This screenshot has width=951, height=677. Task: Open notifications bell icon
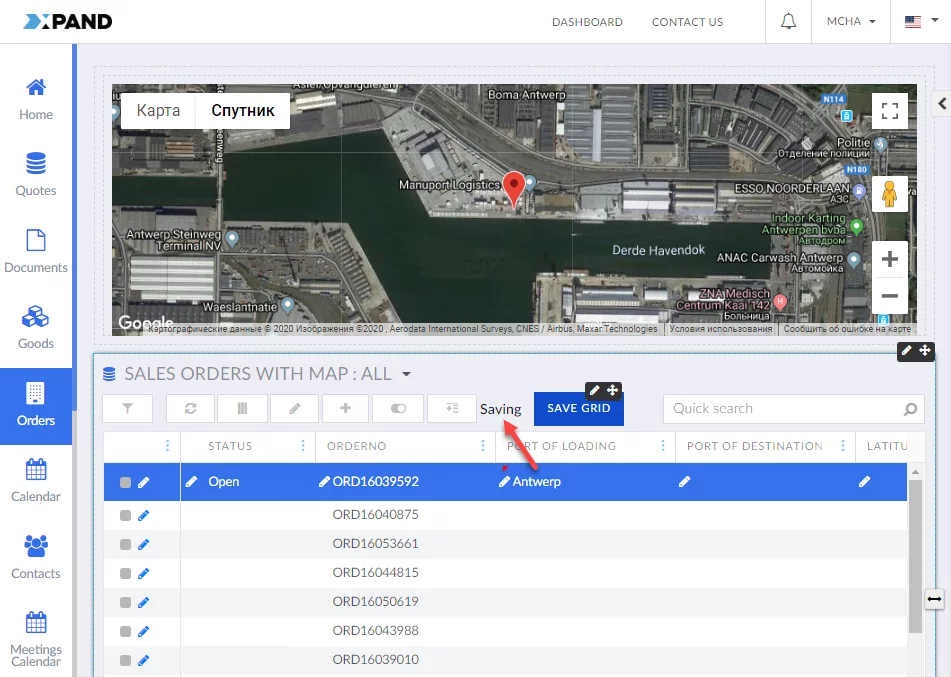tap(789, 22)
